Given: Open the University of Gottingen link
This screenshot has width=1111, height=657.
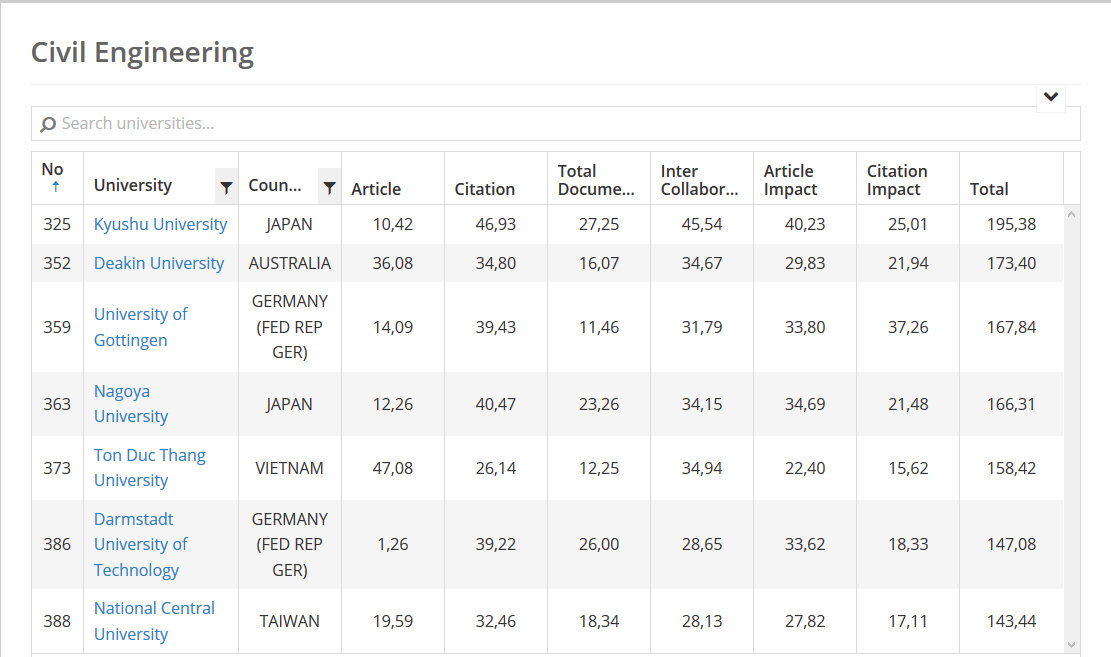Looking at the screenshot, I should (140, 327).
